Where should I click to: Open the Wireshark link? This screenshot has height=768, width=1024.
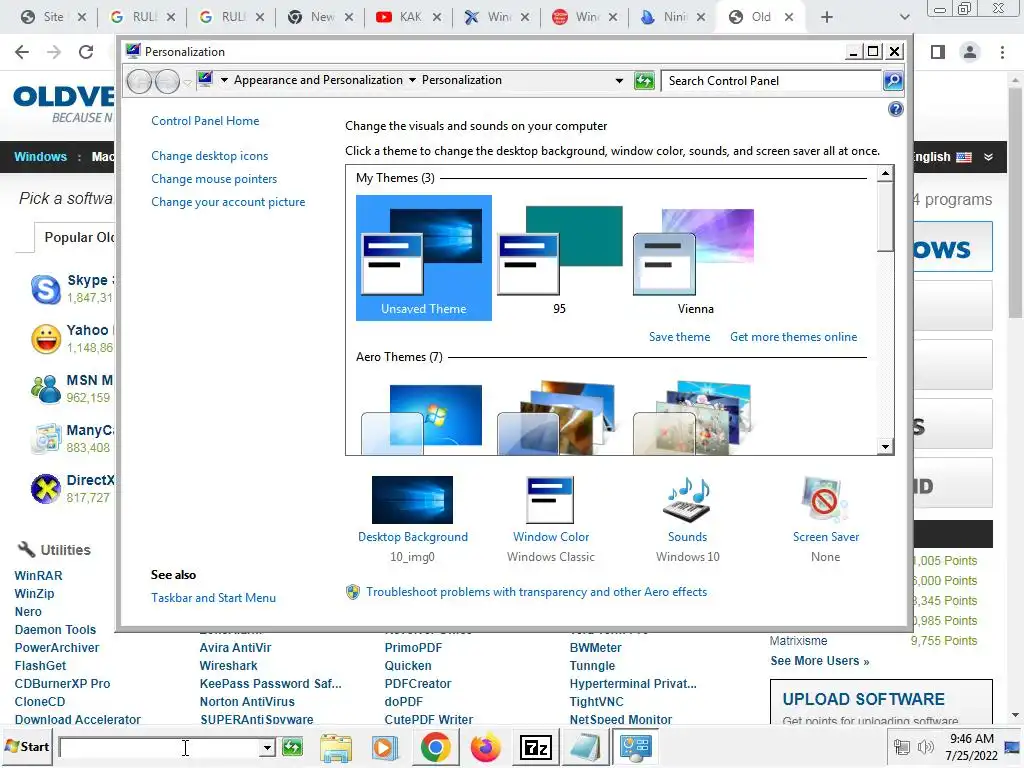[229, 666]
